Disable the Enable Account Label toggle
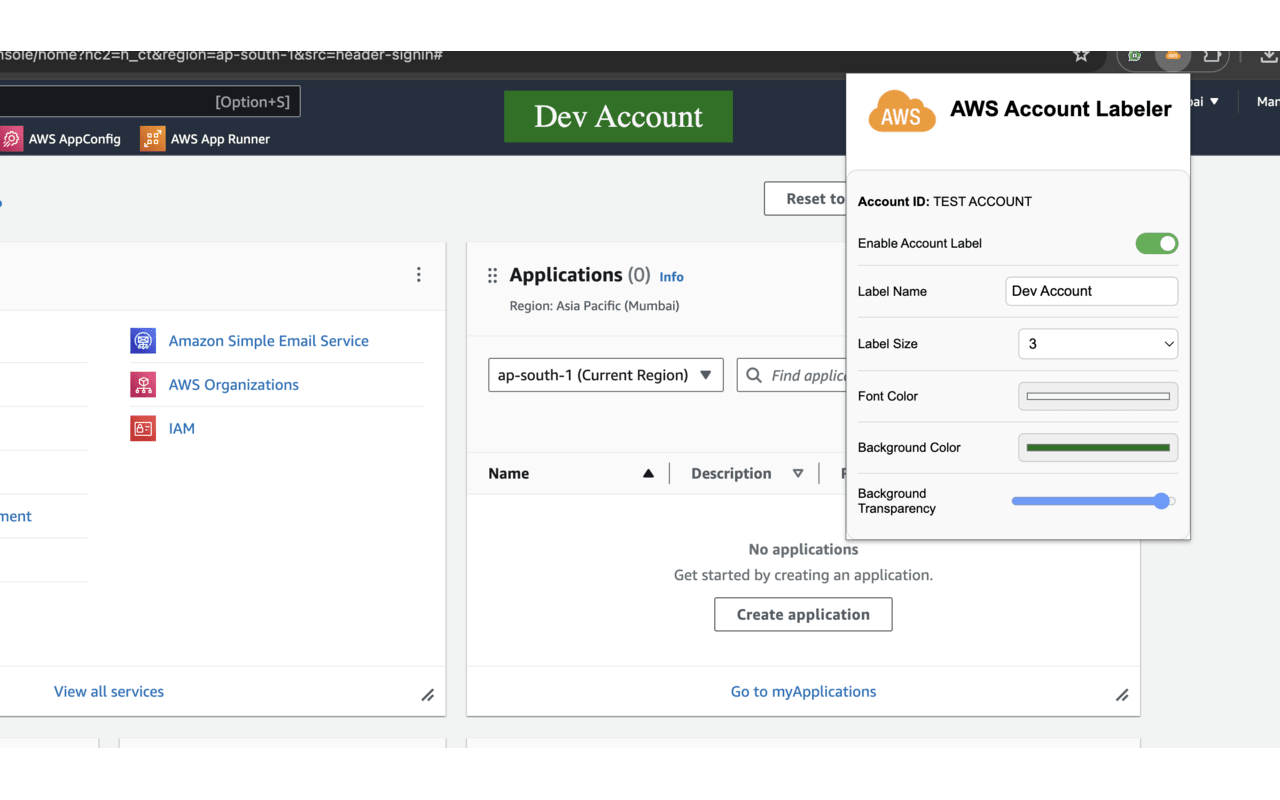The height and width of the screenshot is (800, 1280). click(x=1157, y=243)
